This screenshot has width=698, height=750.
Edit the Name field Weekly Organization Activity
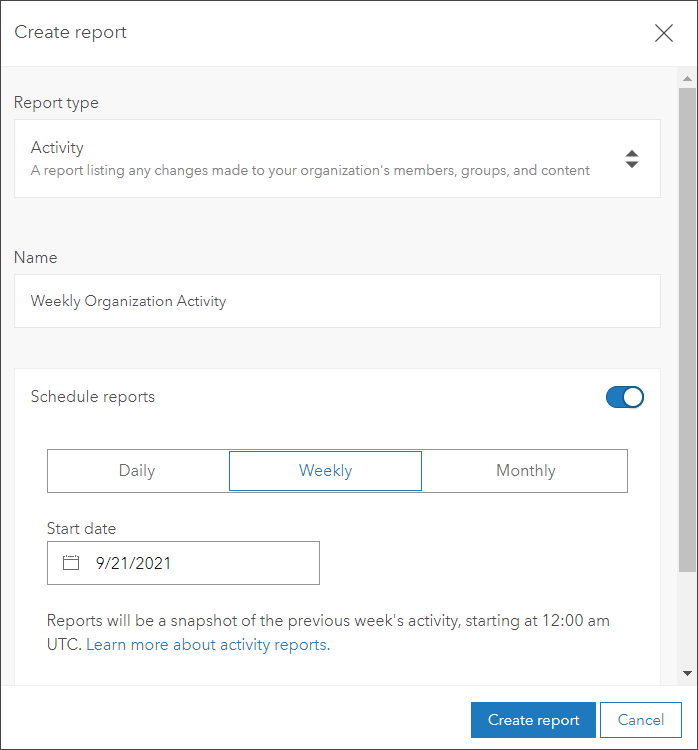point(337,301)
